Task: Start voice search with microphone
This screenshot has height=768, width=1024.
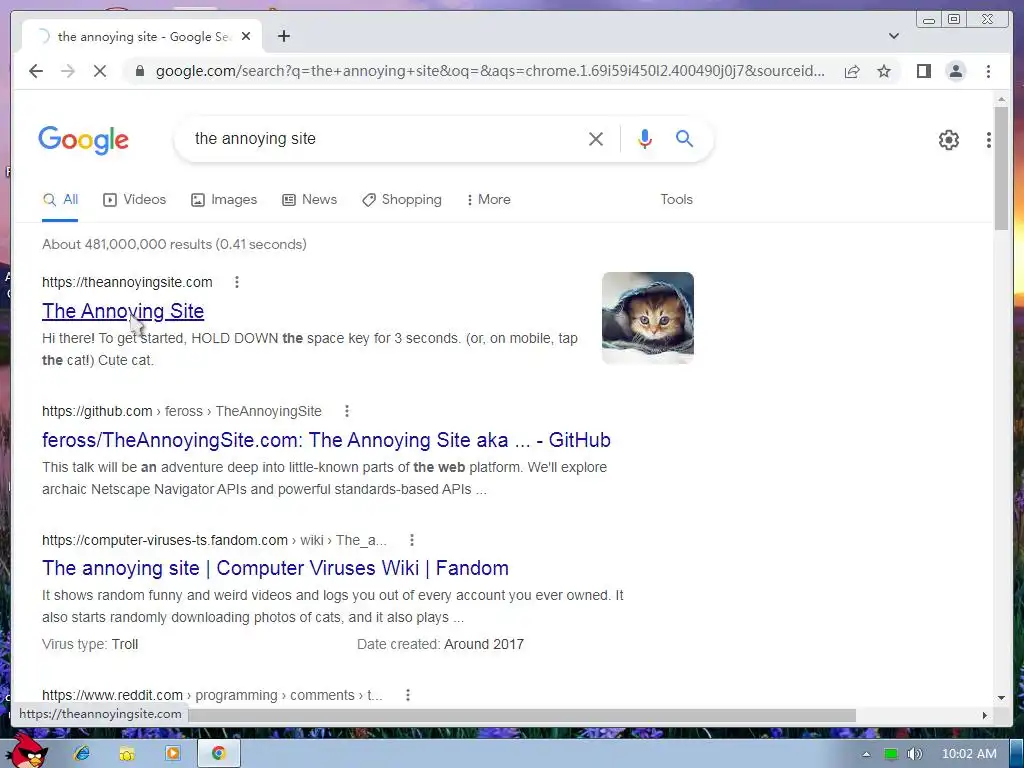Action: pos(645,138)
